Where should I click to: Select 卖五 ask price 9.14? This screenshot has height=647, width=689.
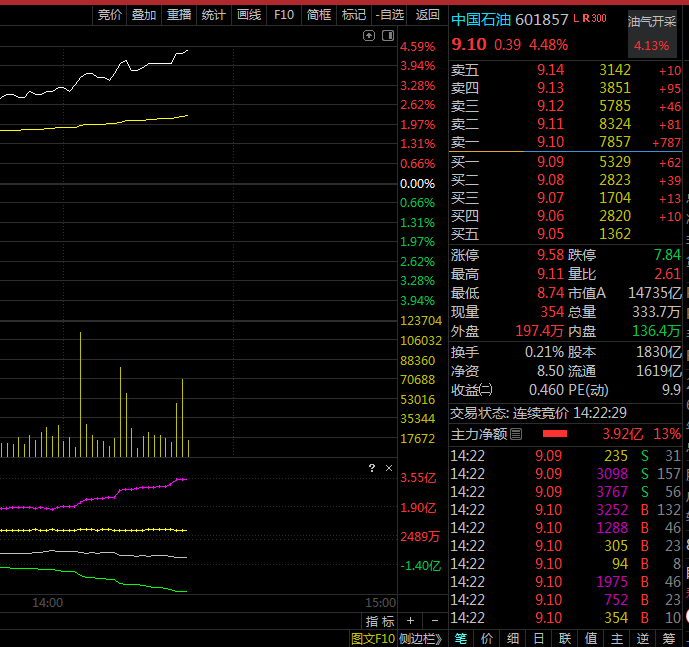(x=551, y=70)
